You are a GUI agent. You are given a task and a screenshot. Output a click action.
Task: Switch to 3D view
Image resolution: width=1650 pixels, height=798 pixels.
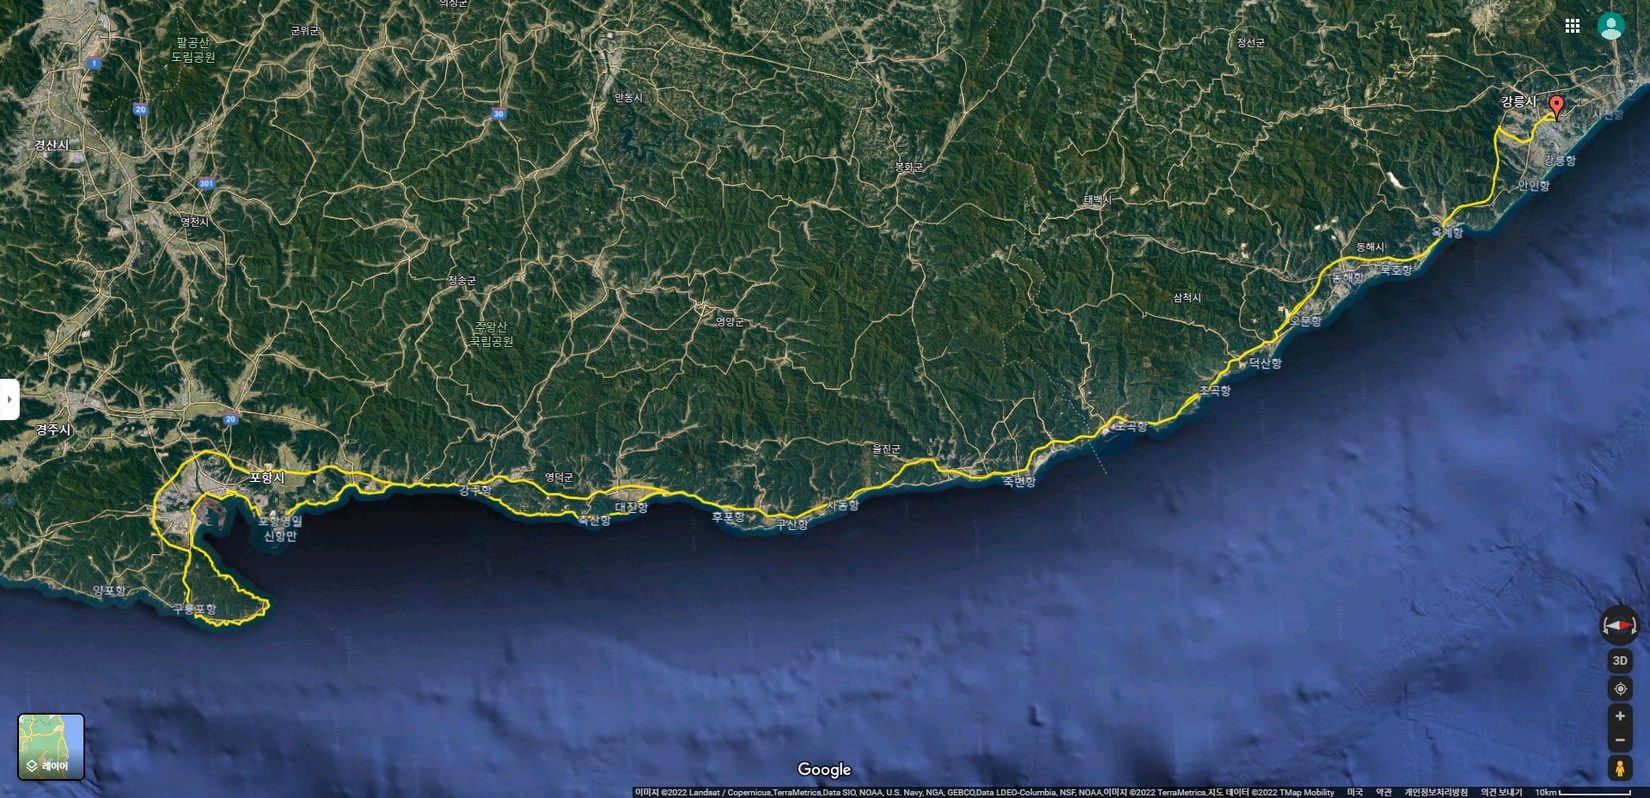(1620, 661)
